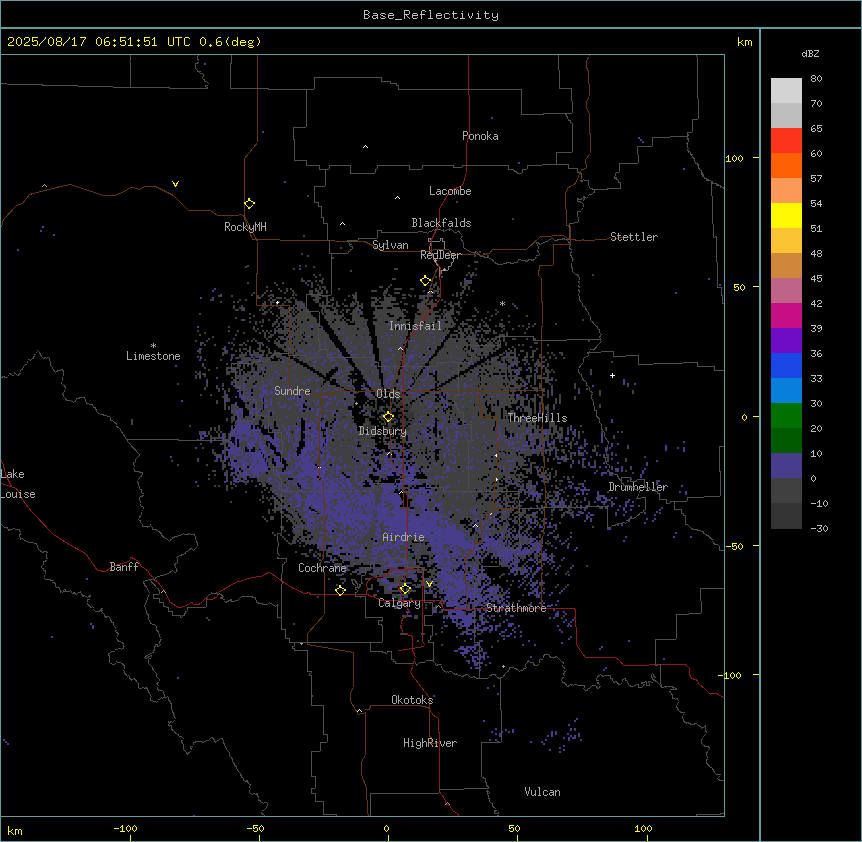Click the yellow diamond marker below Cochrane
This screenshot has height=842, width=862.
[340, 590]
